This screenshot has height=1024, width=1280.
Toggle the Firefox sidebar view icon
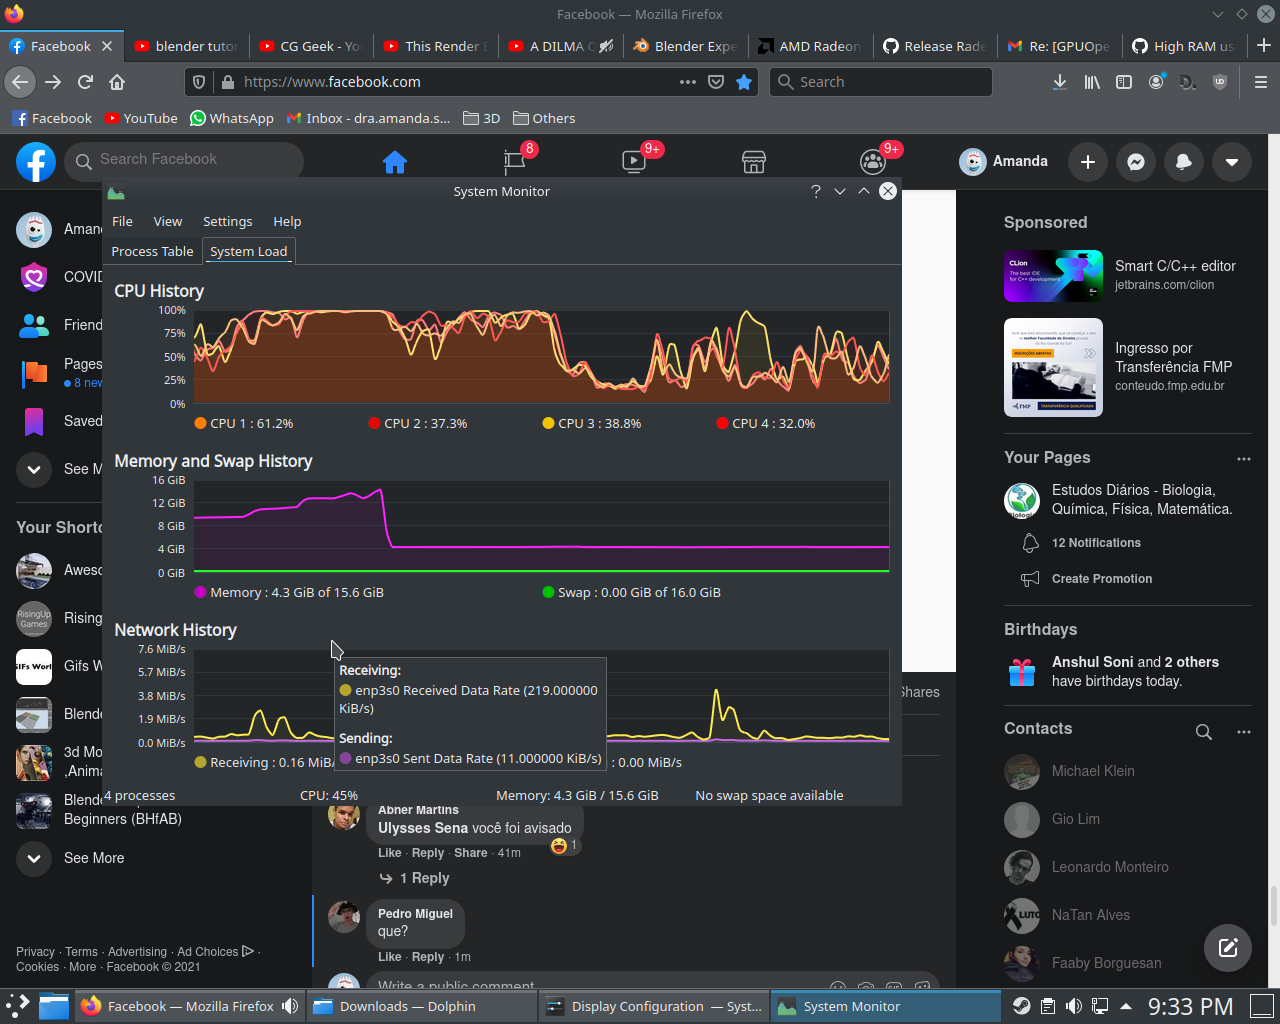click(1124, 82)
